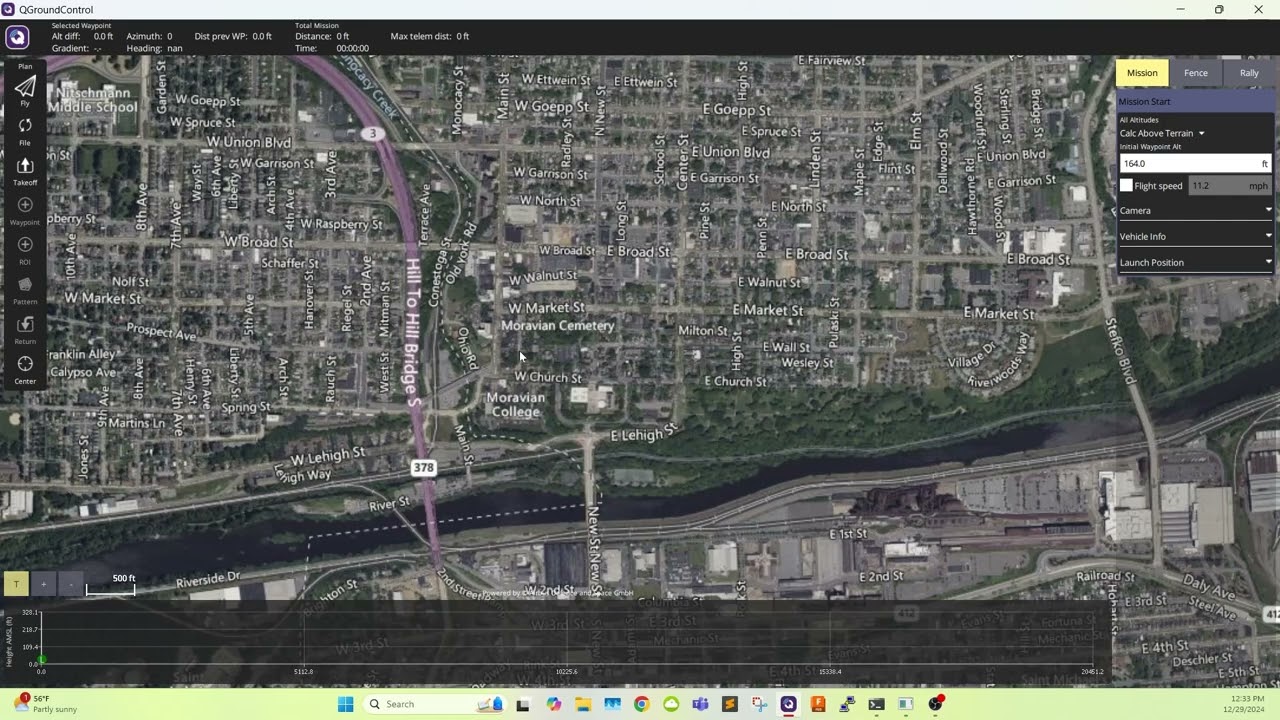Switch to the Fly view

click(25, 91)
